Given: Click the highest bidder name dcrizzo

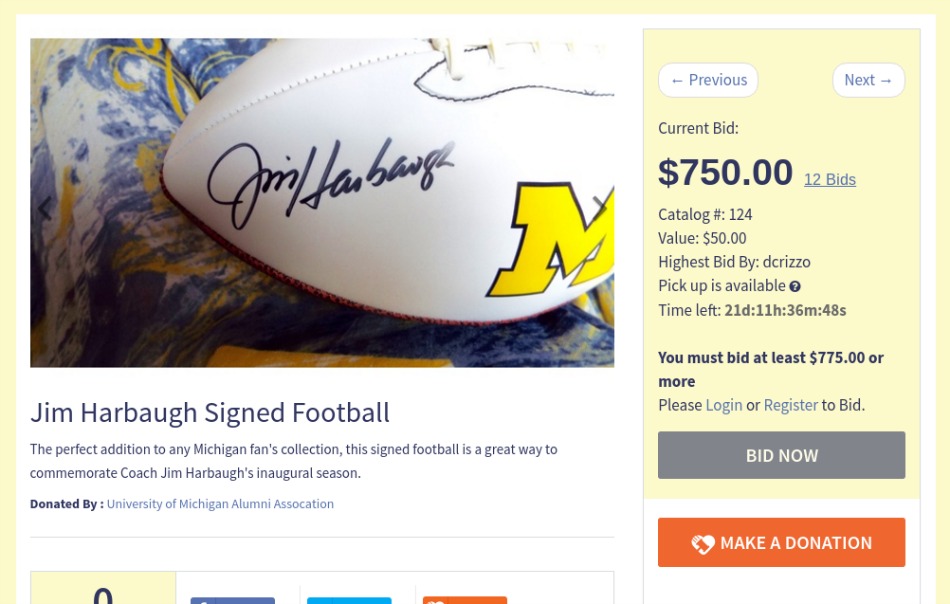Looking at the screenshot, I should (786, 262).
